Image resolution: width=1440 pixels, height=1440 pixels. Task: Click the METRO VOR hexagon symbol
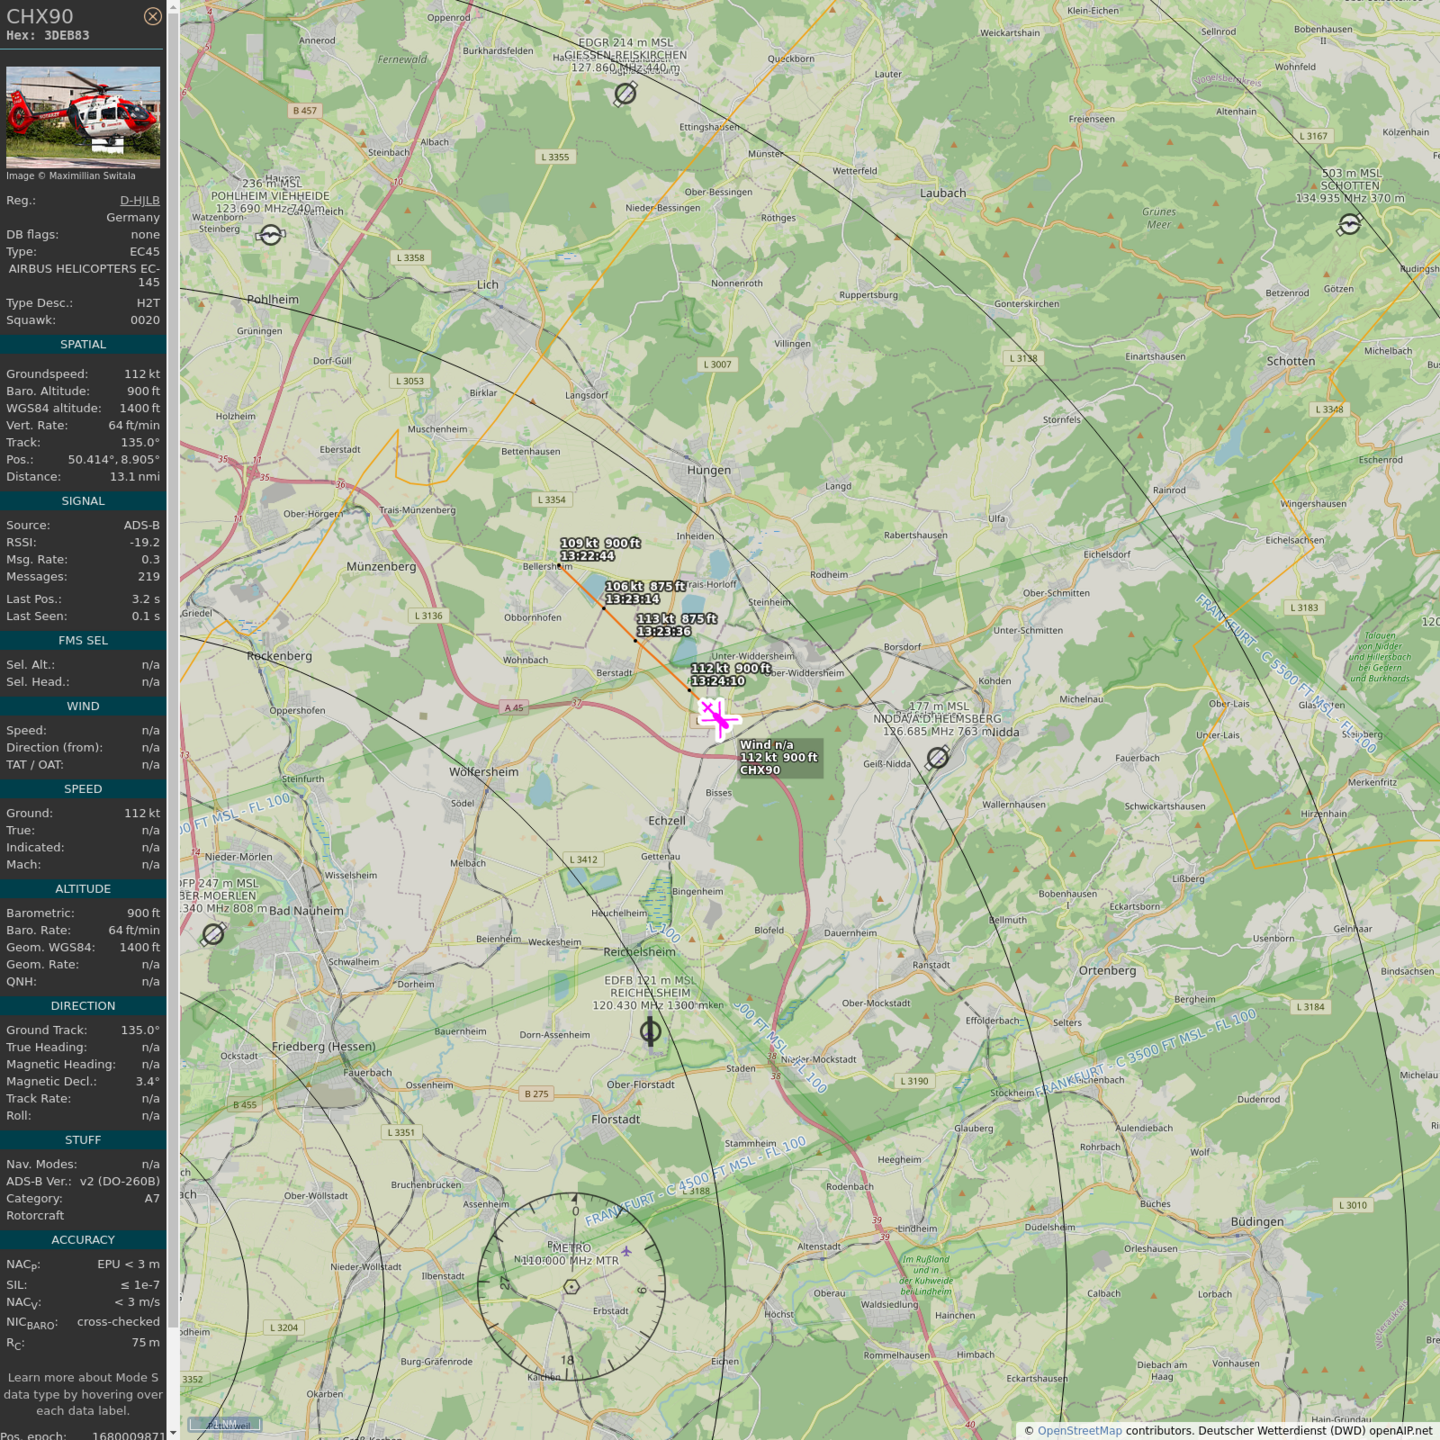coord(571,1286)
